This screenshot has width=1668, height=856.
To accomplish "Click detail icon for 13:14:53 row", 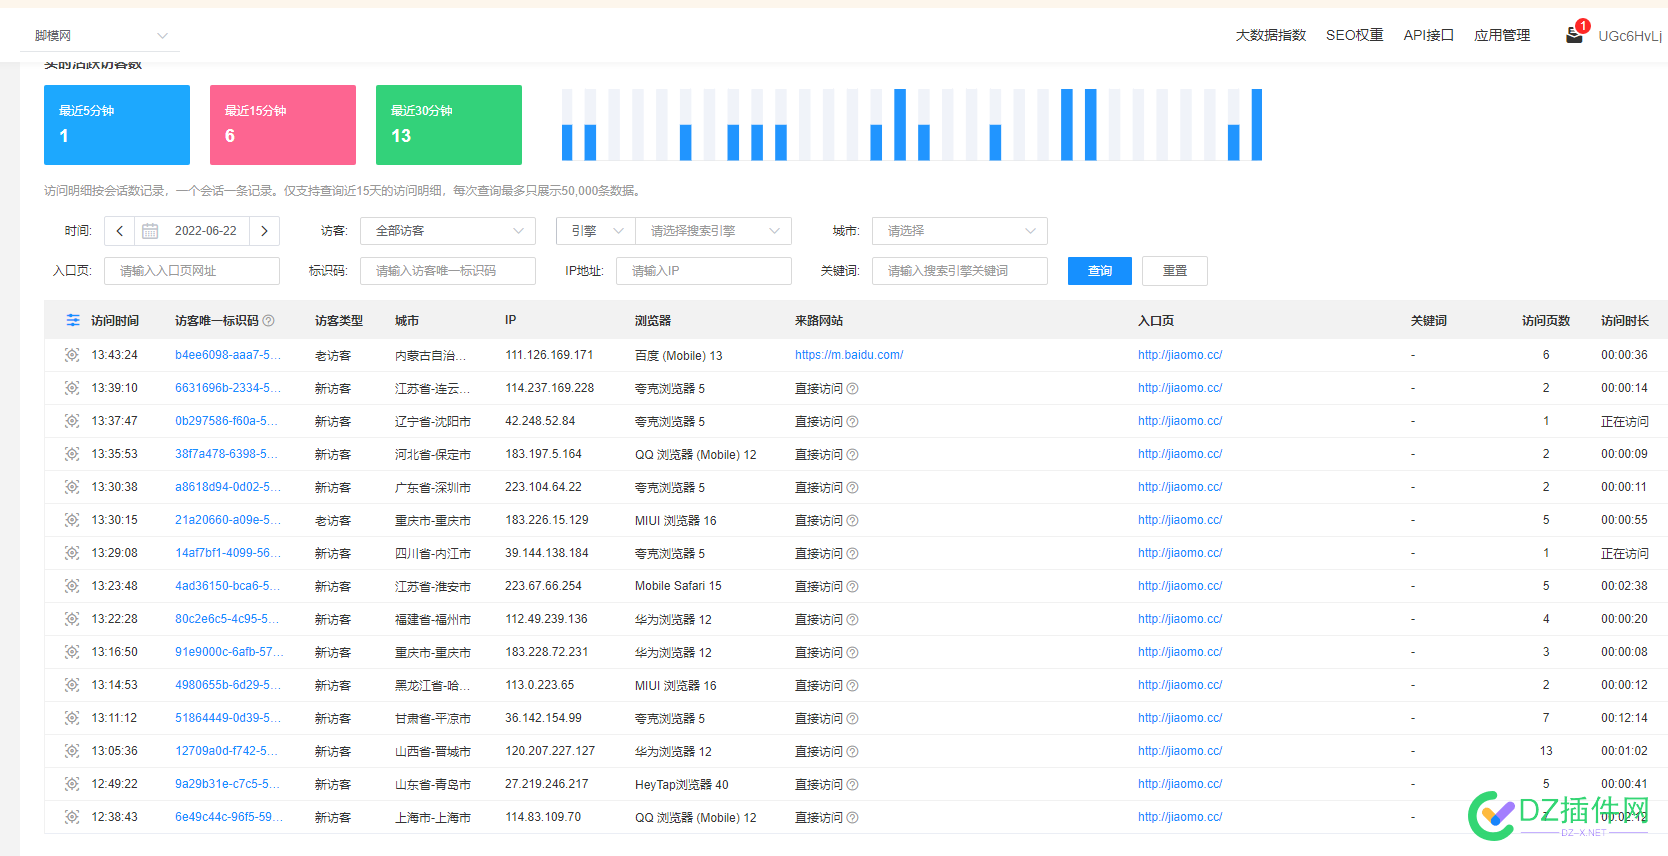I will (x=72, y=685).
